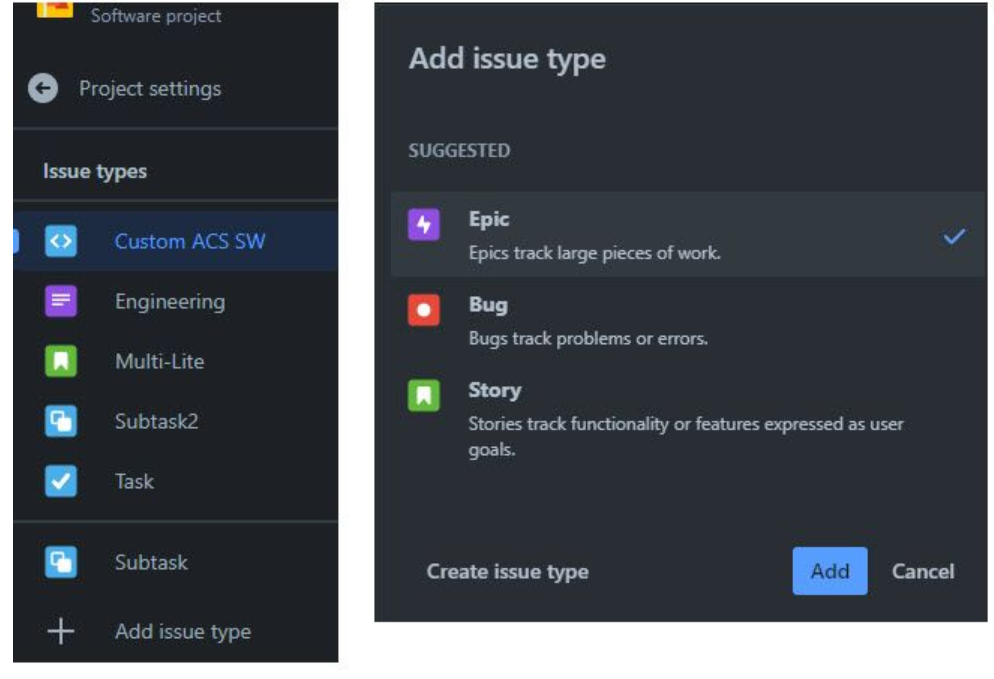This screenshot has height=679, width=994.
Task: Confirm with the blue Add button
Action: coord(830,571)
